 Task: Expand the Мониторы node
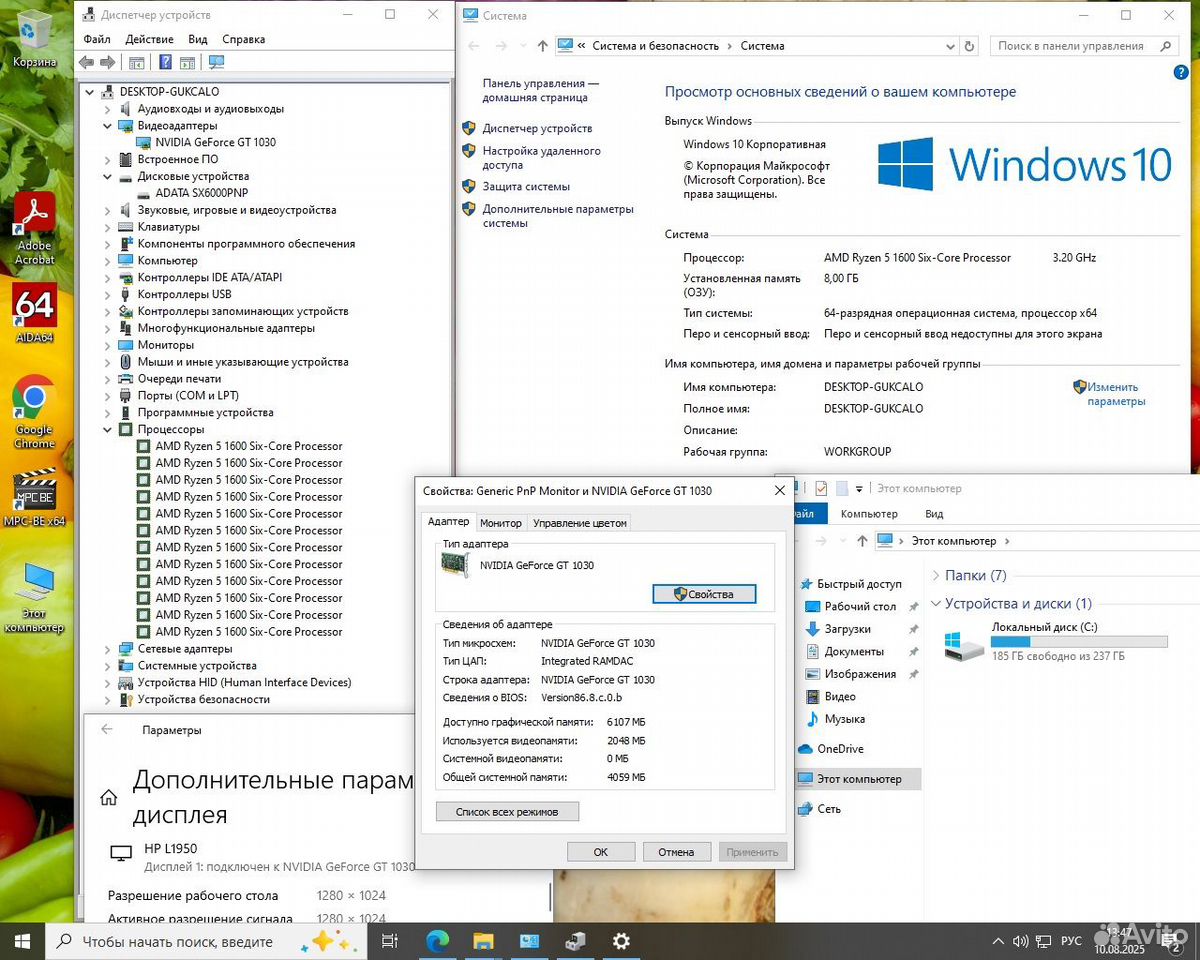point(108,345)
